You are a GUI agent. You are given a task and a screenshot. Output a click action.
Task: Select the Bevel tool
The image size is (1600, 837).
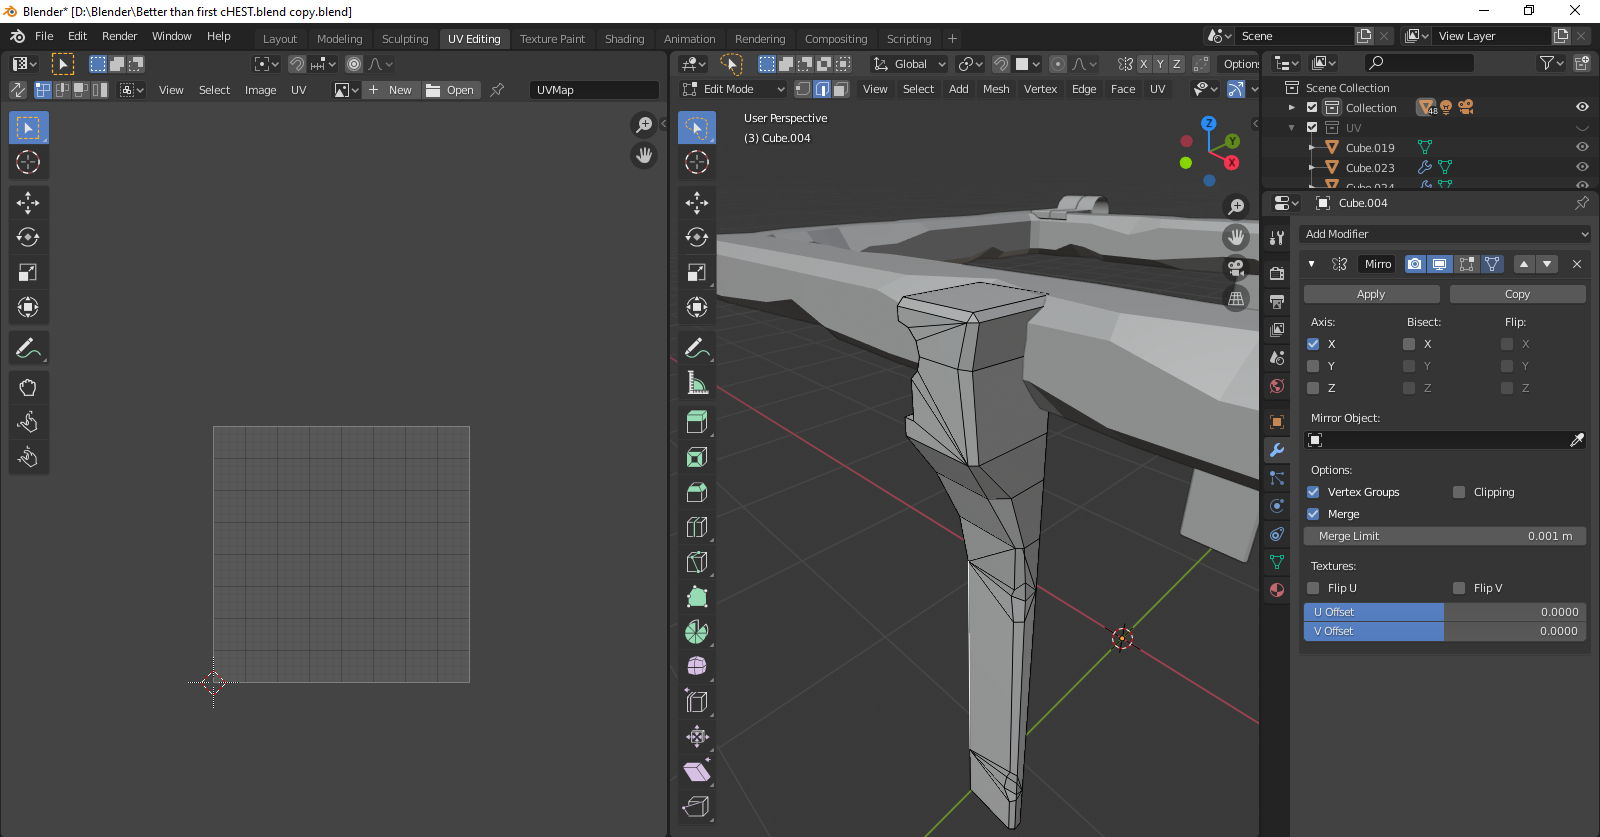tap(697, 492)
